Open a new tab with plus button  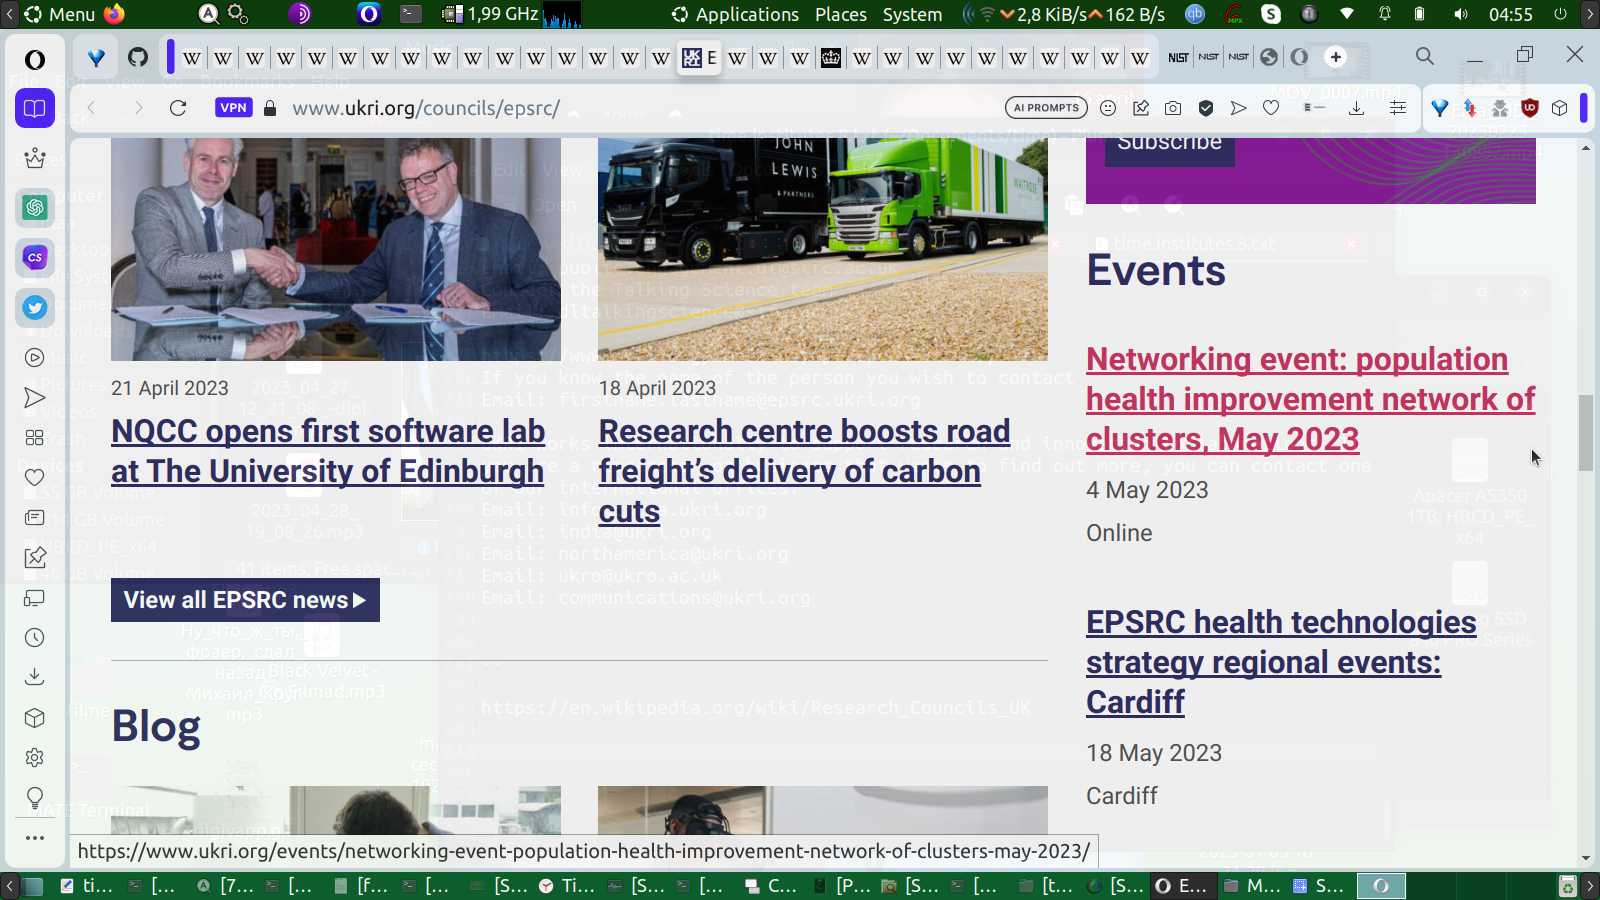click(1336, 57)
